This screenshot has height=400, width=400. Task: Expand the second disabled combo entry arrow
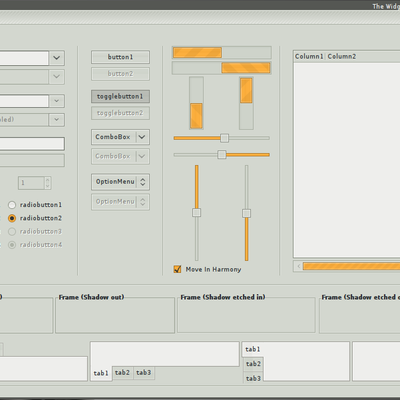57,77
